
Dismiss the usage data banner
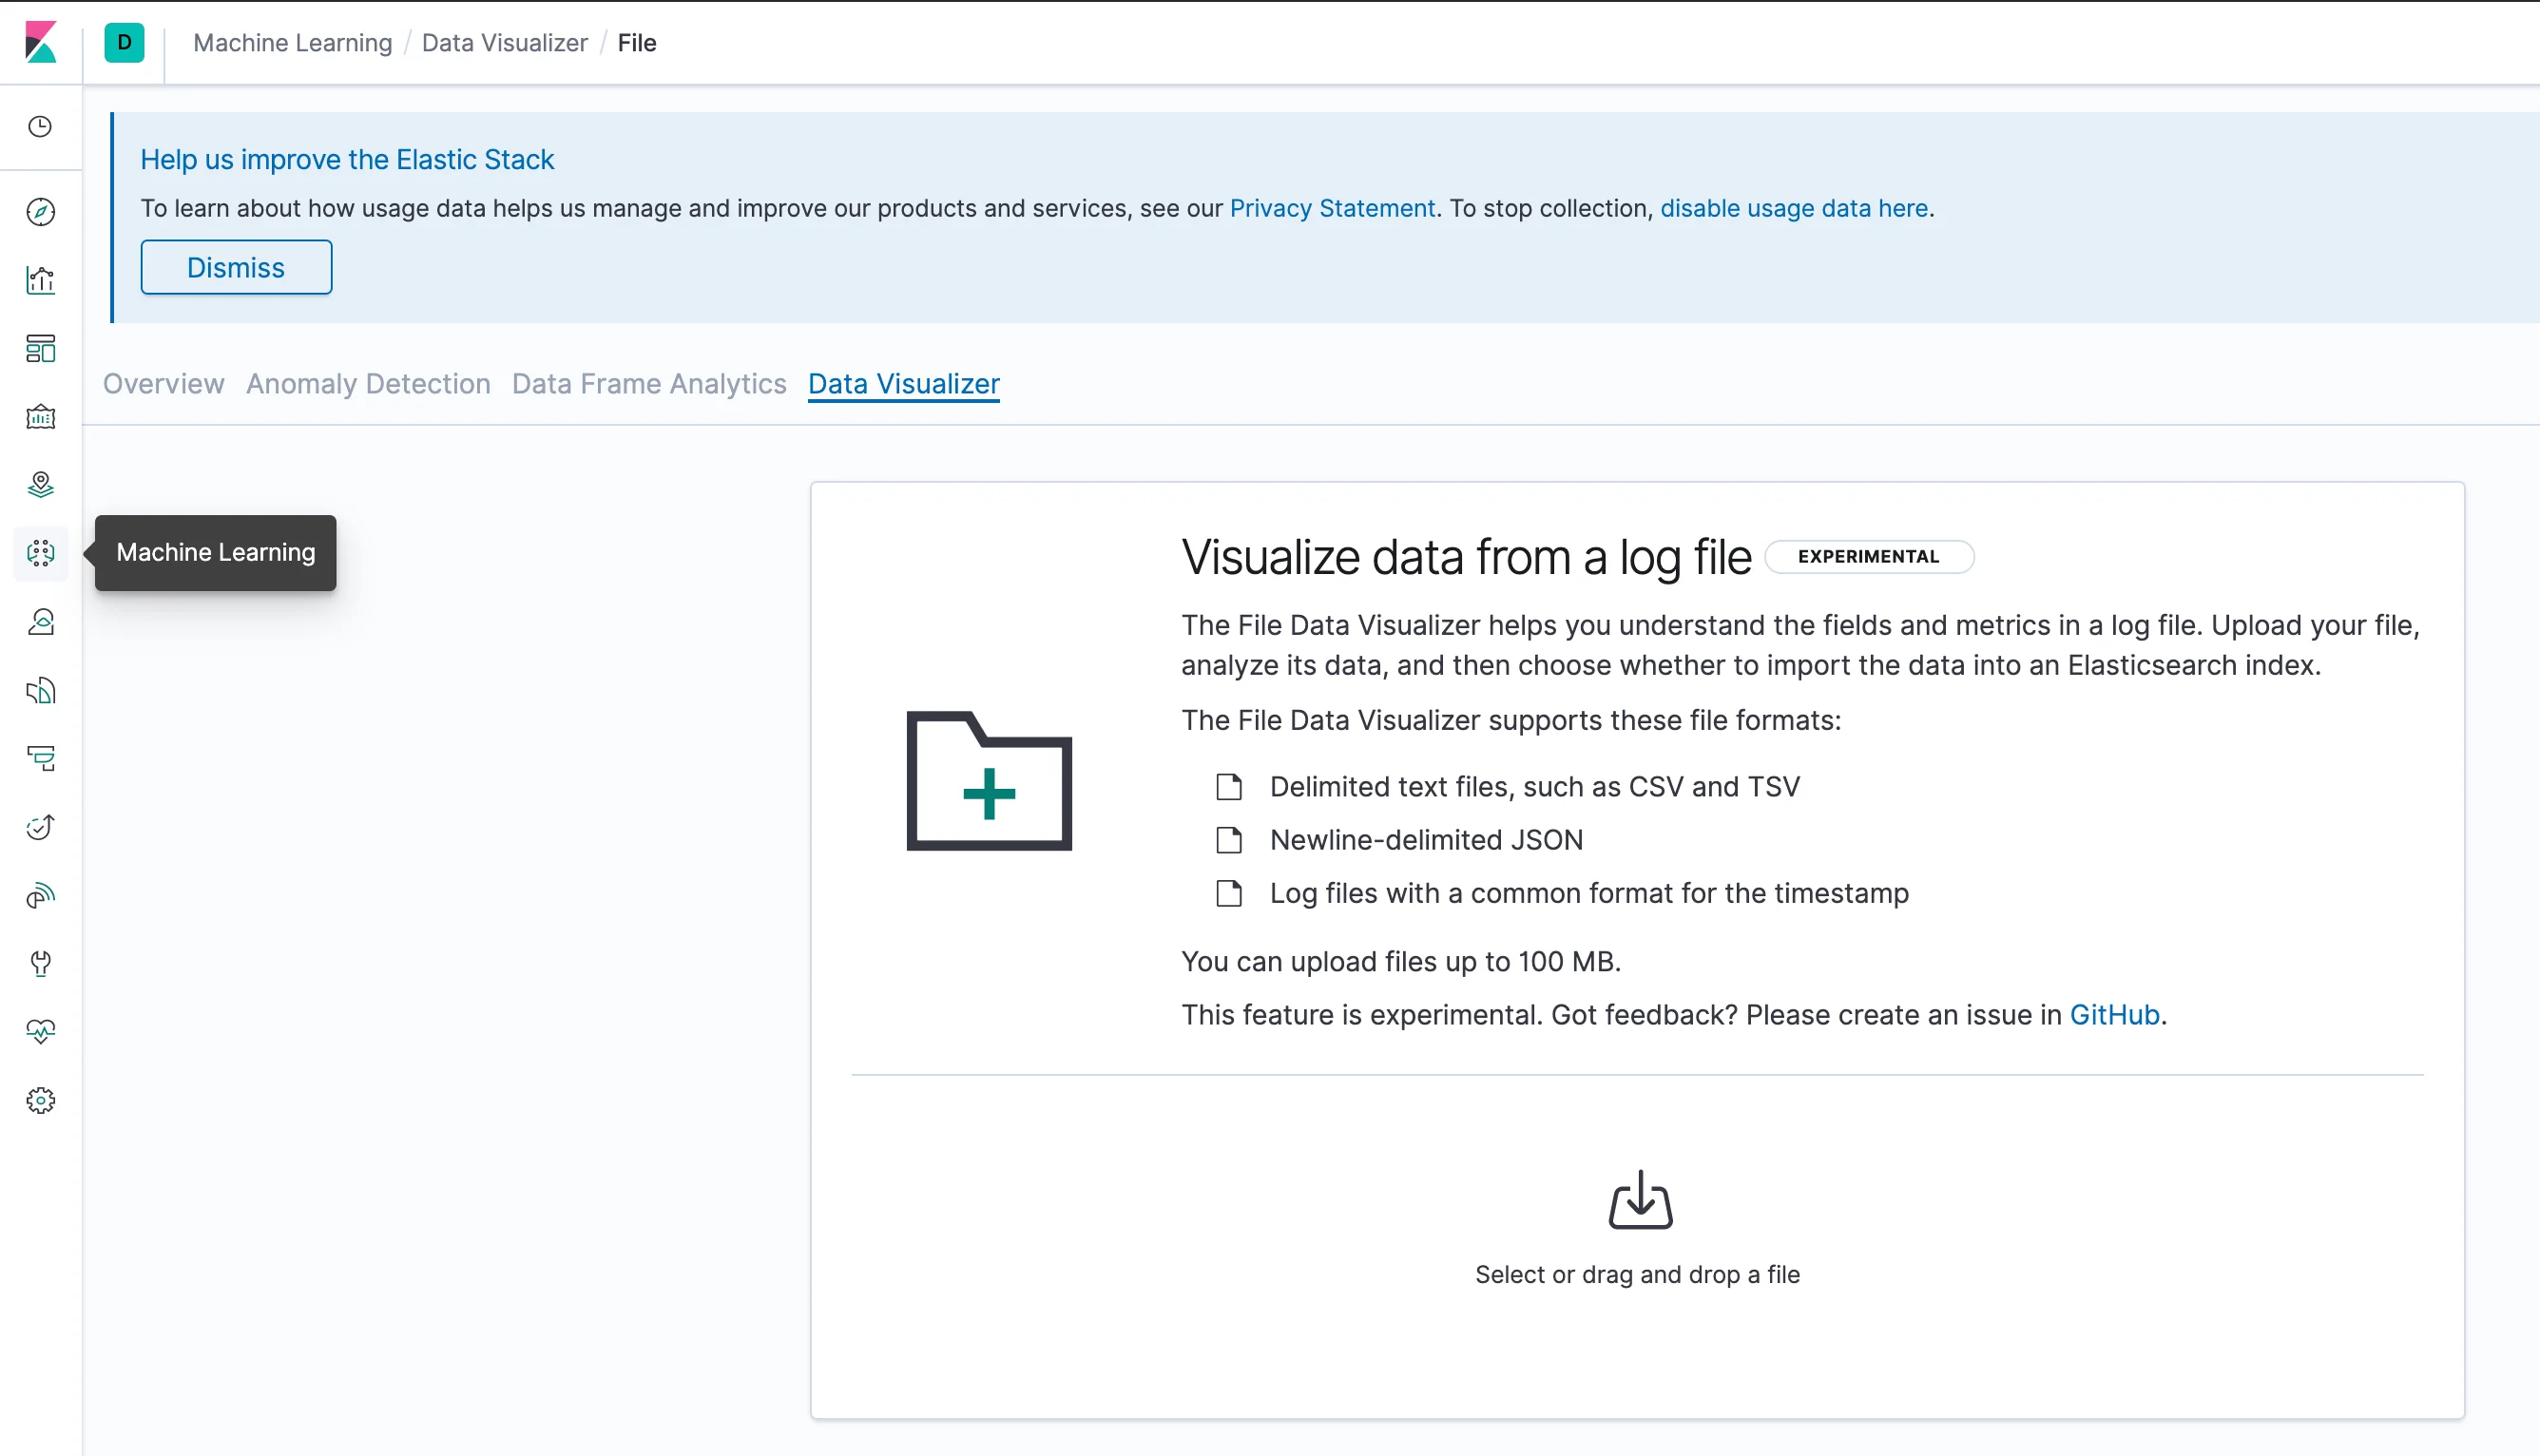(236, 268)
